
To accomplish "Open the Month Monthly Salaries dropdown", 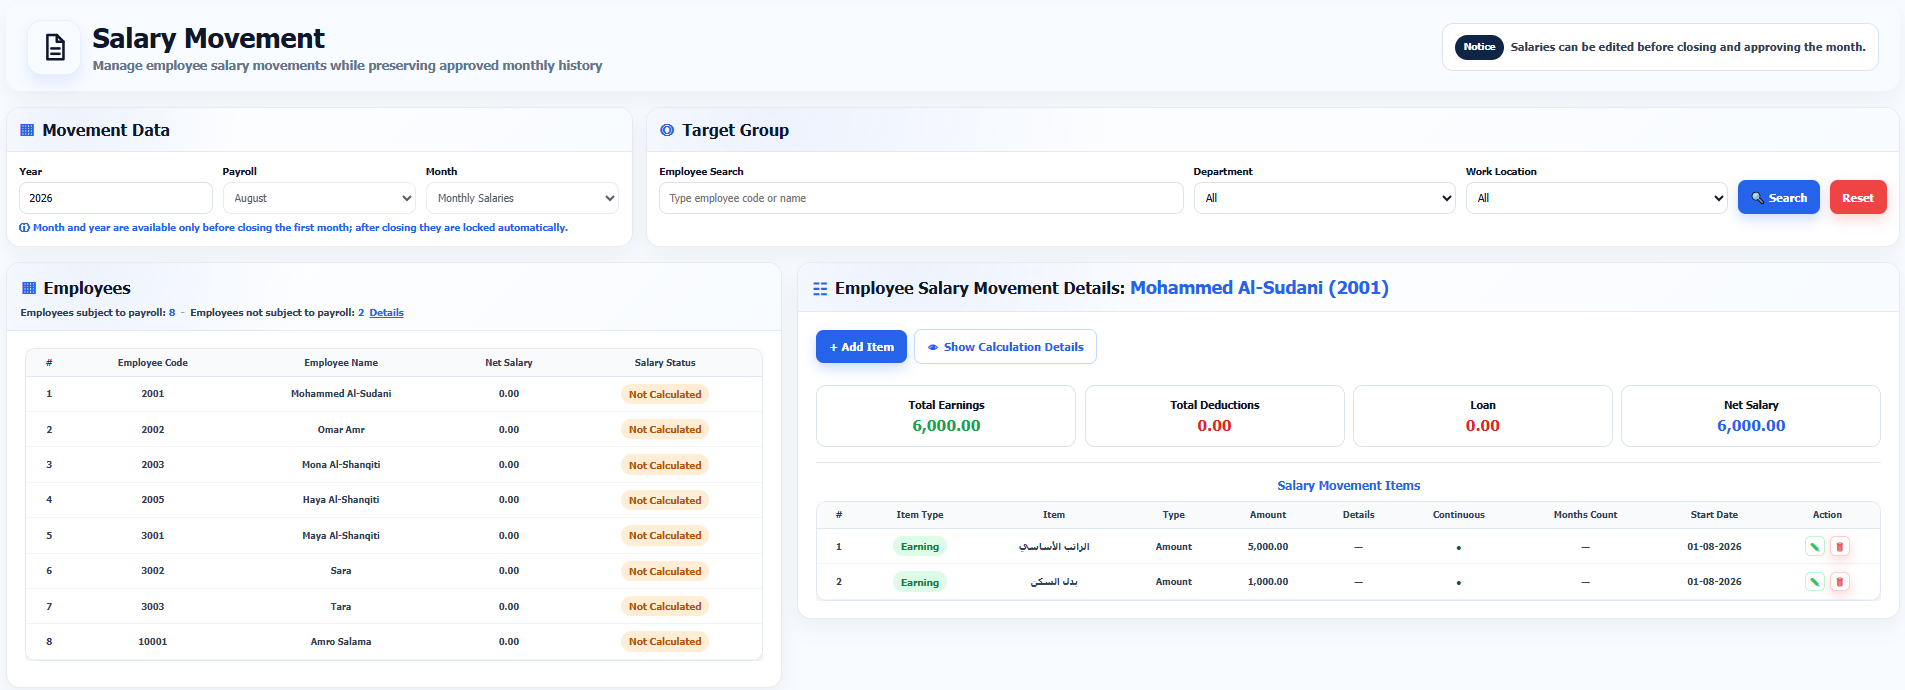I will [x=522, y=198].
